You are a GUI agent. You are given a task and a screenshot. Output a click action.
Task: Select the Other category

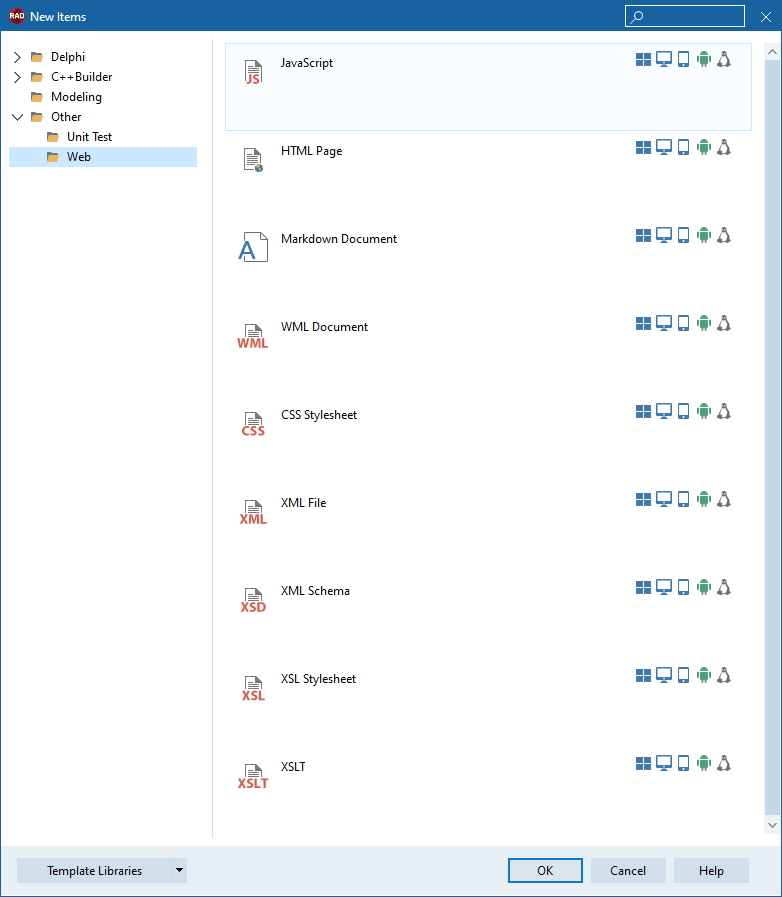[x=66, y=117]
